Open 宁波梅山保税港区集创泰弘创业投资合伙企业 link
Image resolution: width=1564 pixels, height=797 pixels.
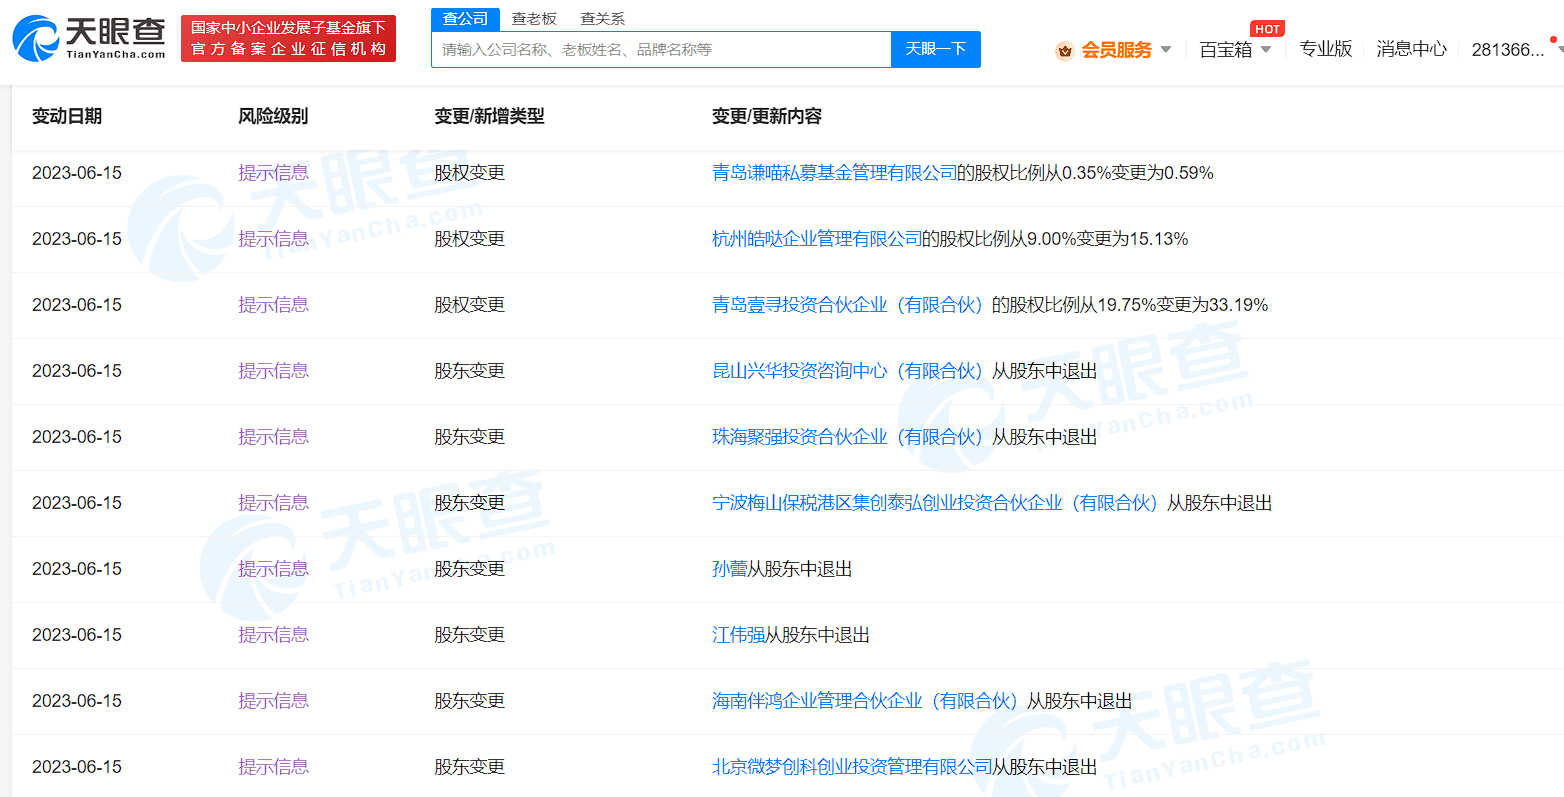(x=935, y=503)
